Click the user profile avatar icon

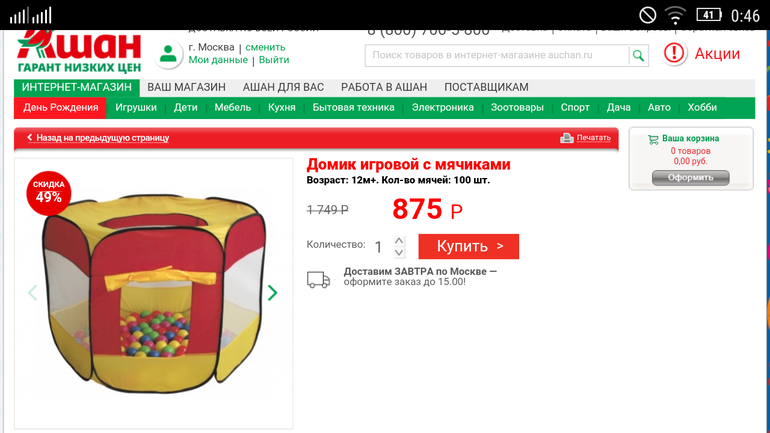(168, 54)
